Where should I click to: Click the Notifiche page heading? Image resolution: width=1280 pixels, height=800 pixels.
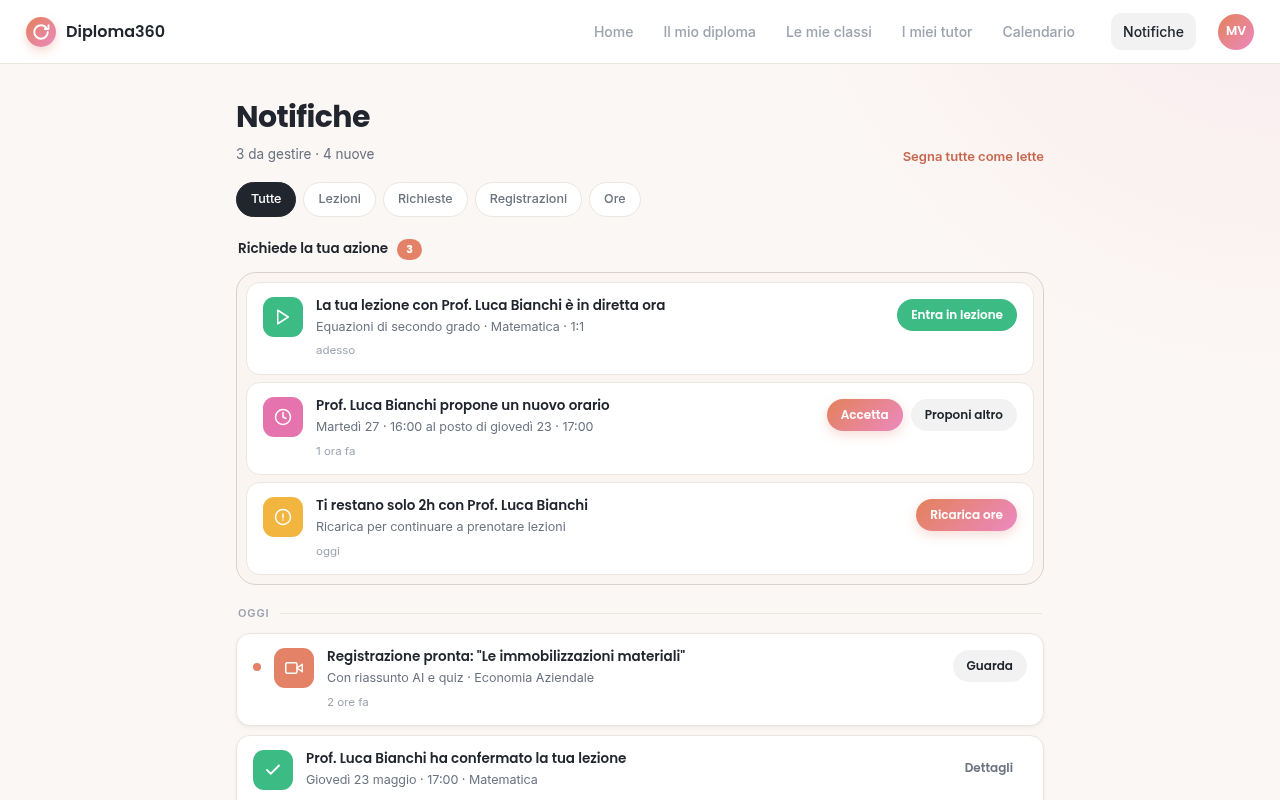[303, 117]
